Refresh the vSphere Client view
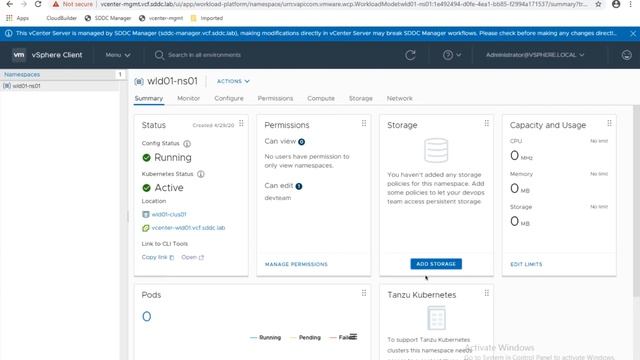This screenshot has width=640, height=360. (410, 55)
